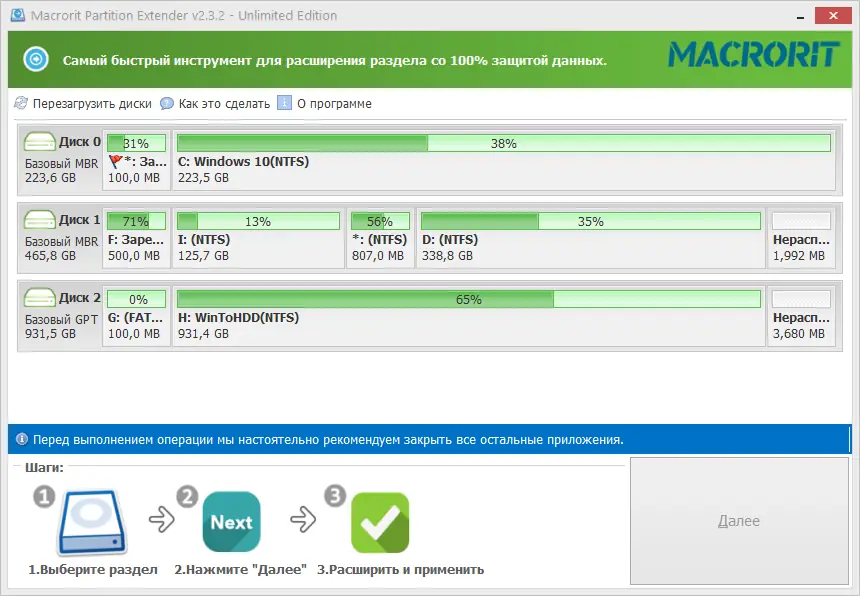Click the disk illustration in step 1
This screenshot has height=596, width=860.
click(x=90, y=521)
